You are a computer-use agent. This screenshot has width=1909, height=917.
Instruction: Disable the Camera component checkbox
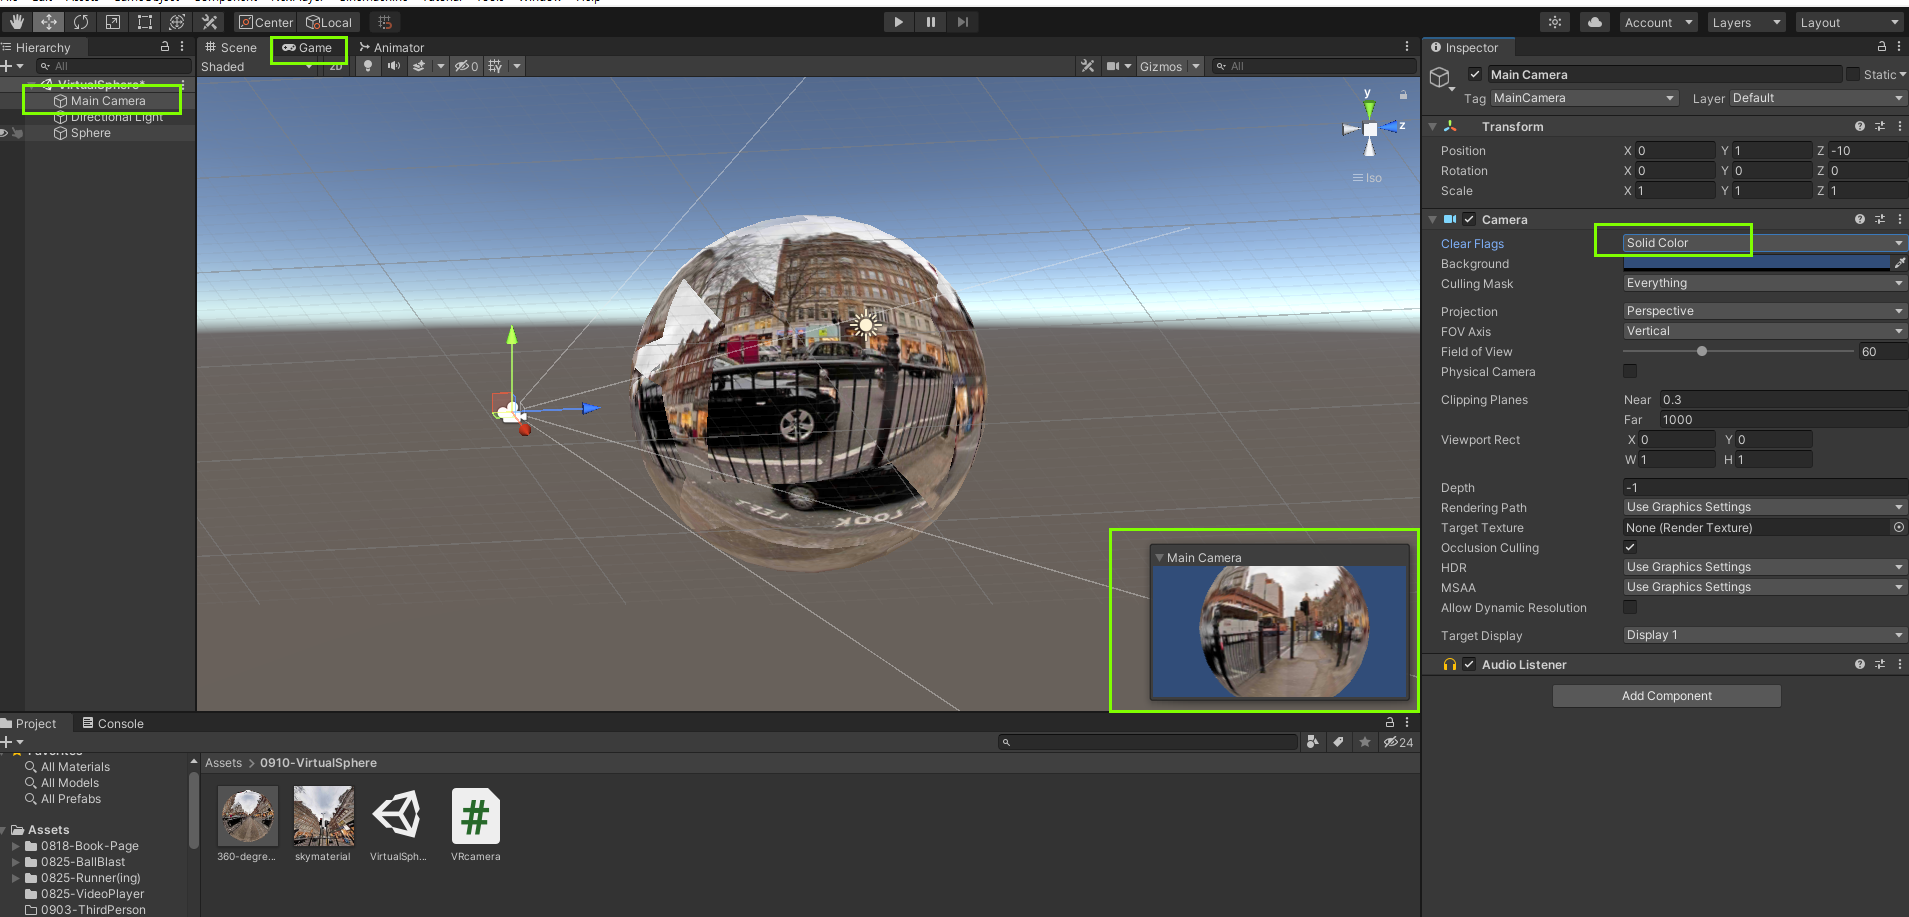[x=1469, y=220]
